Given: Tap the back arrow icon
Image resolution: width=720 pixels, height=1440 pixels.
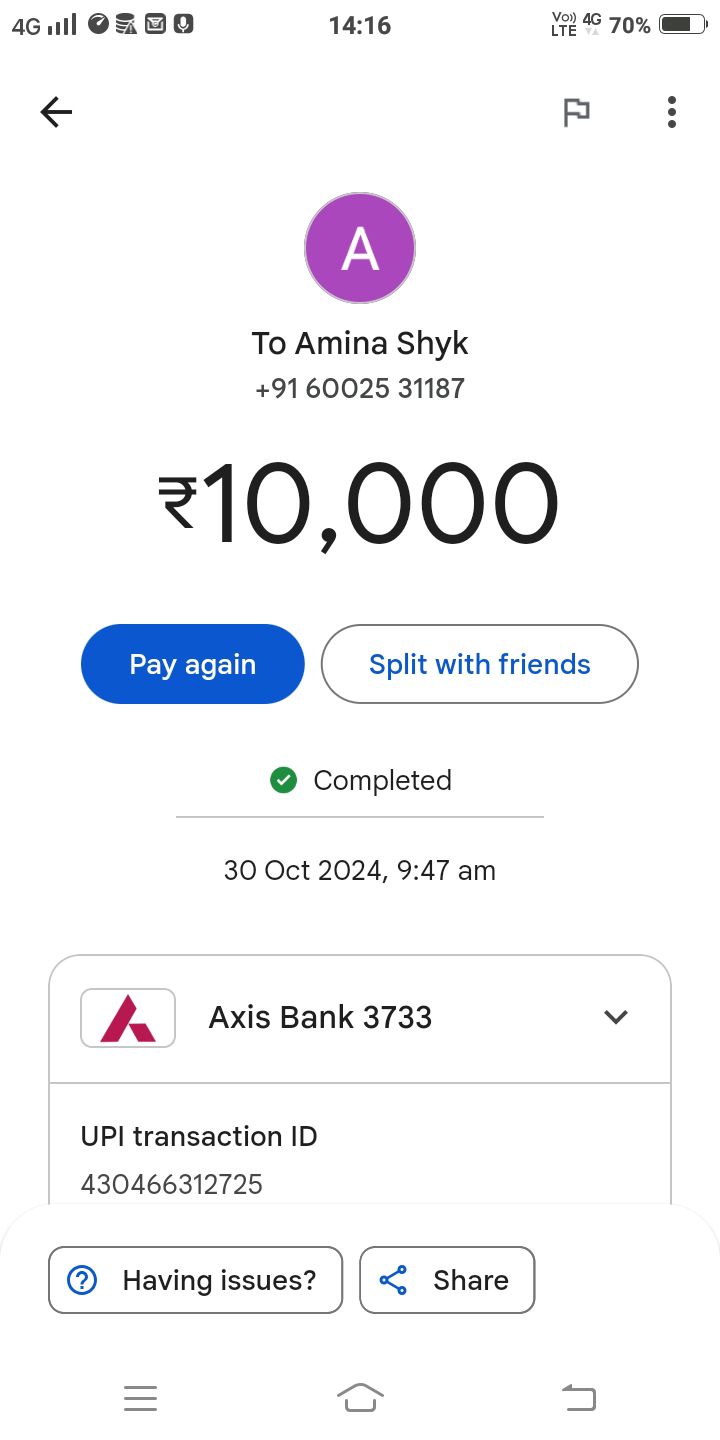Looking at the screenshot, I should (56, 112).
